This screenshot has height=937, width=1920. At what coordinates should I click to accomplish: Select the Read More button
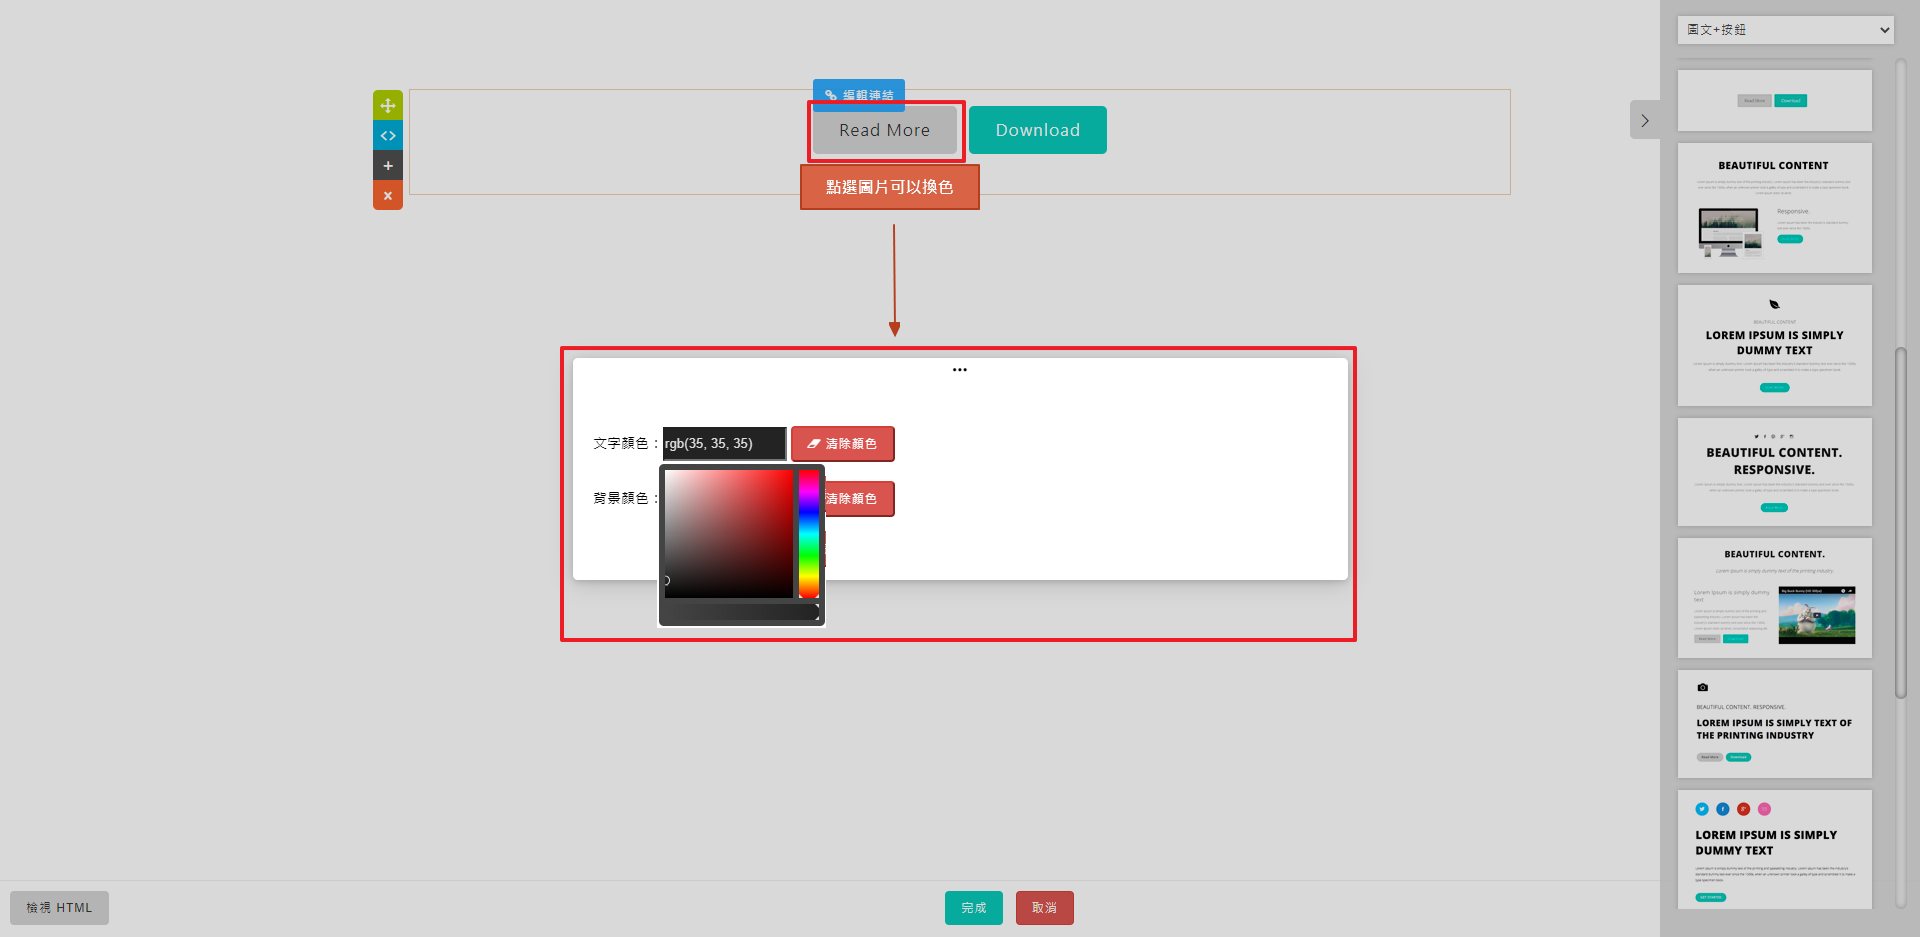tap(884, 130)
